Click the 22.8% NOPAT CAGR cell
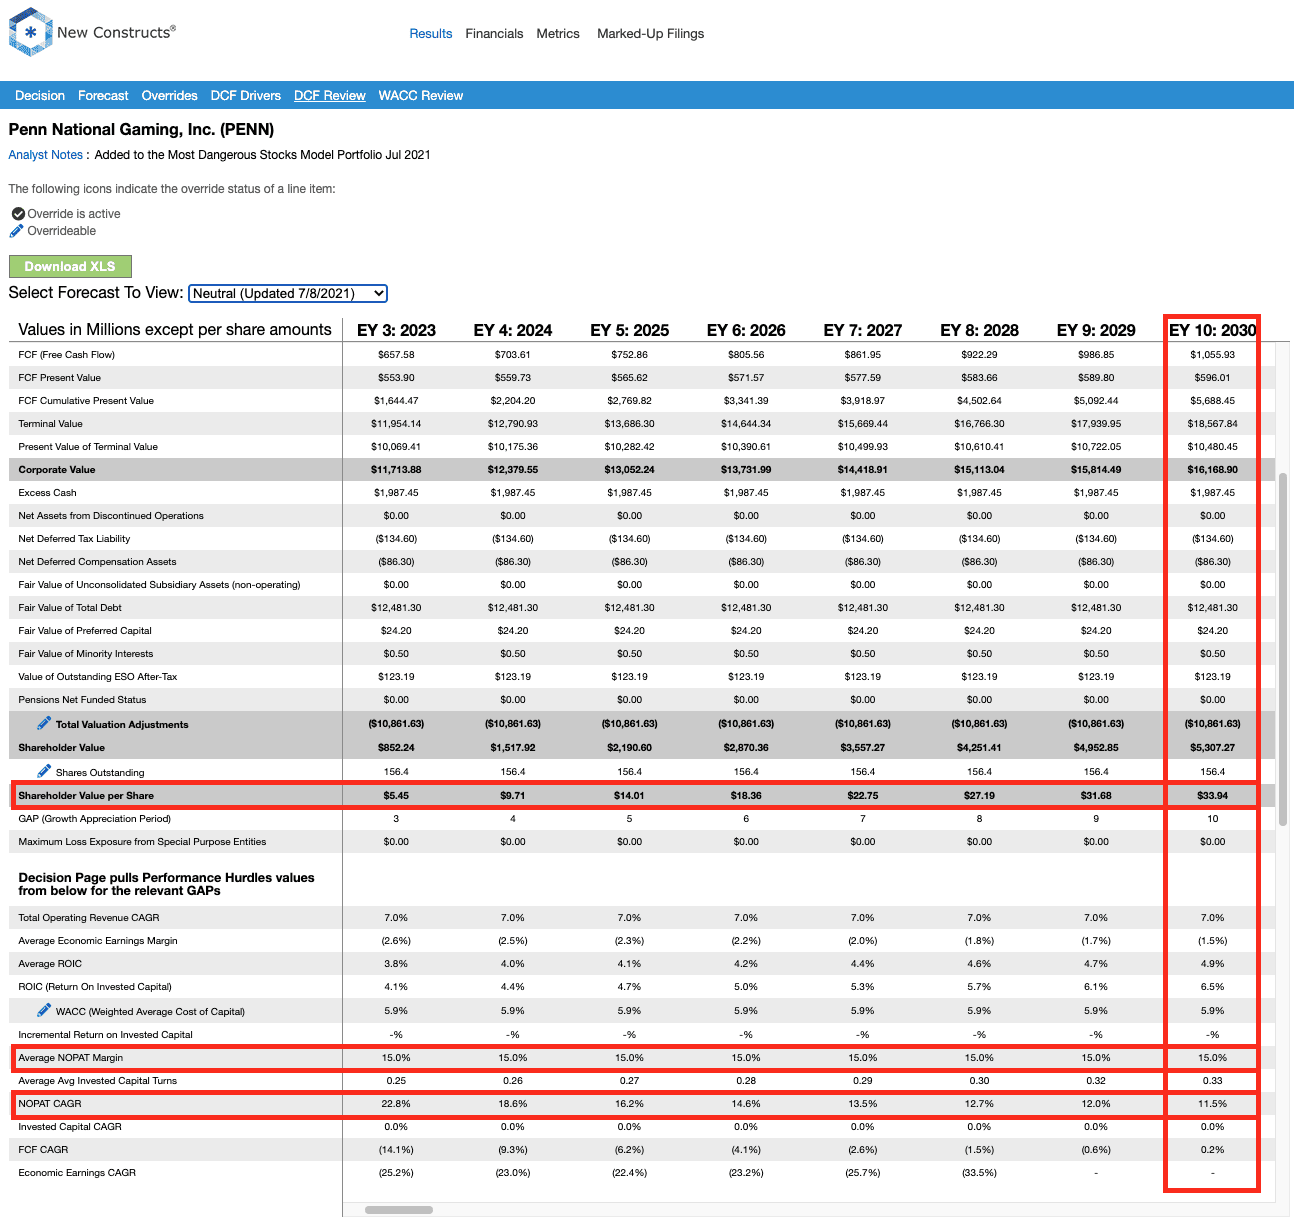 396,1104
